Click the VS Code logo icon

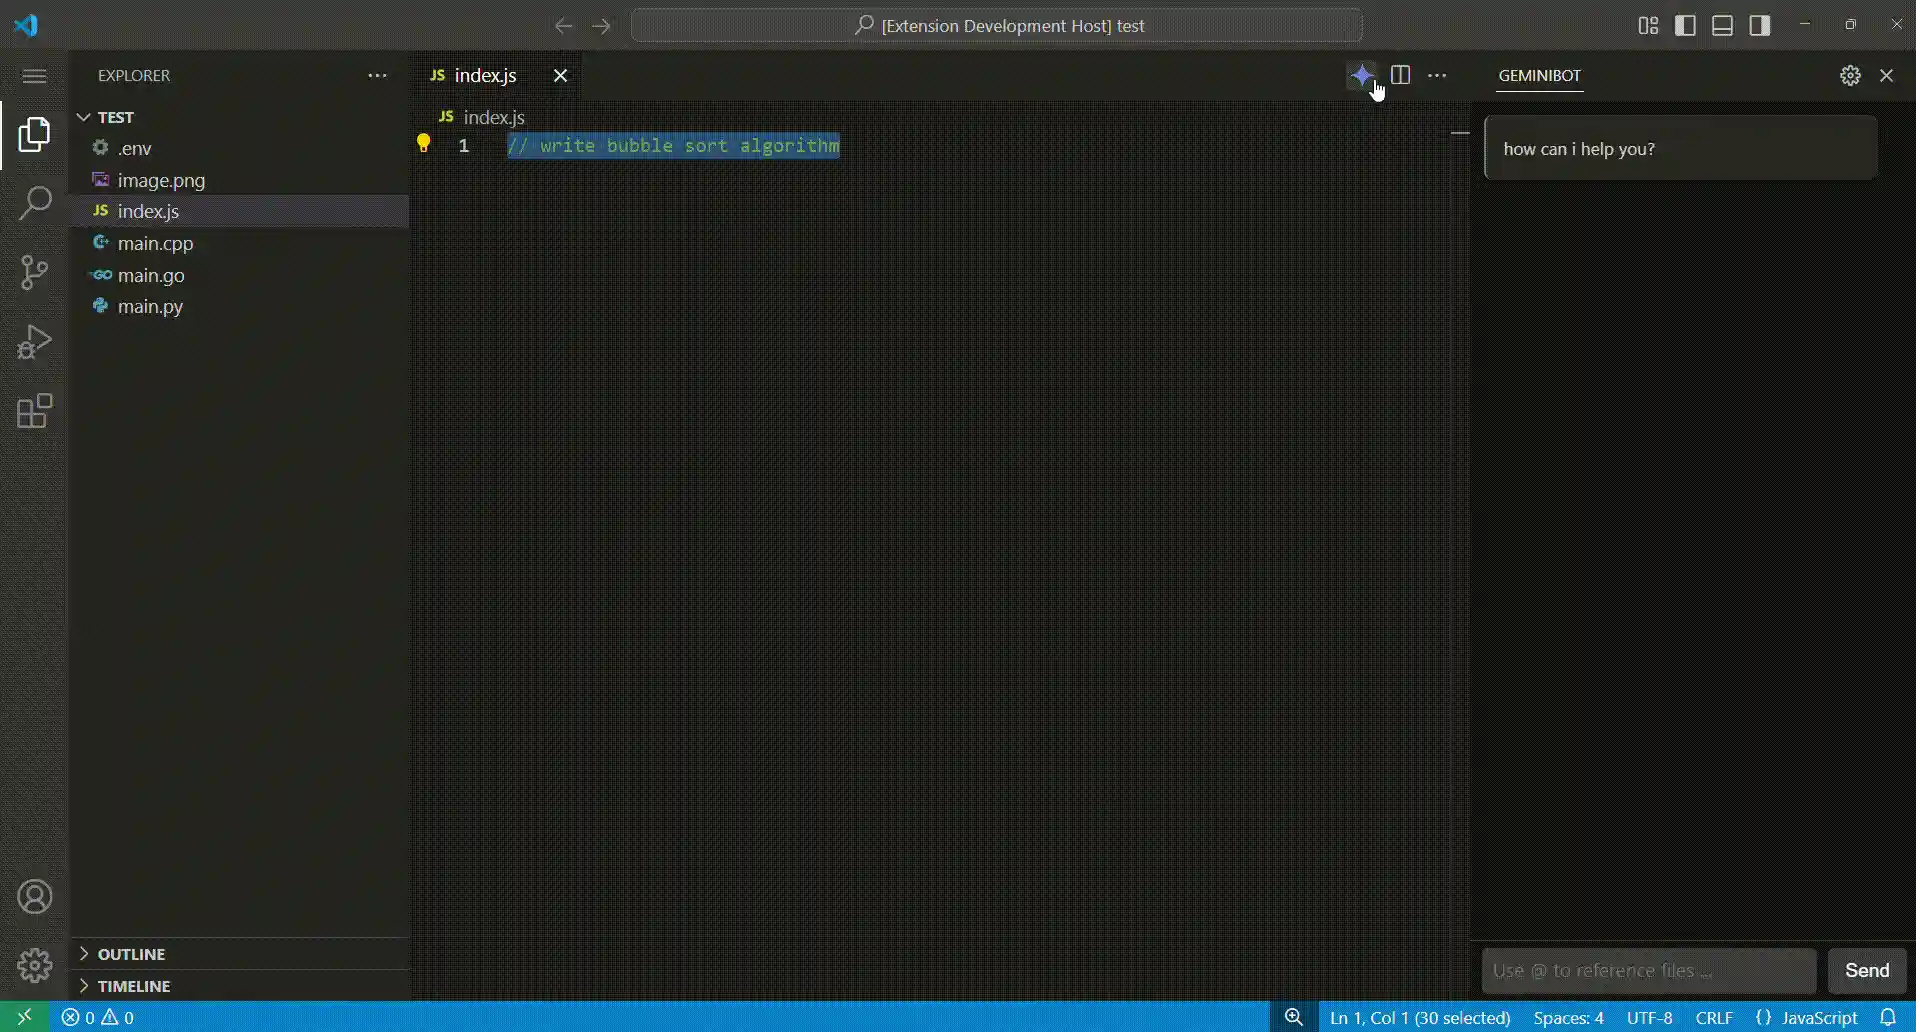[x=26, y=25]
